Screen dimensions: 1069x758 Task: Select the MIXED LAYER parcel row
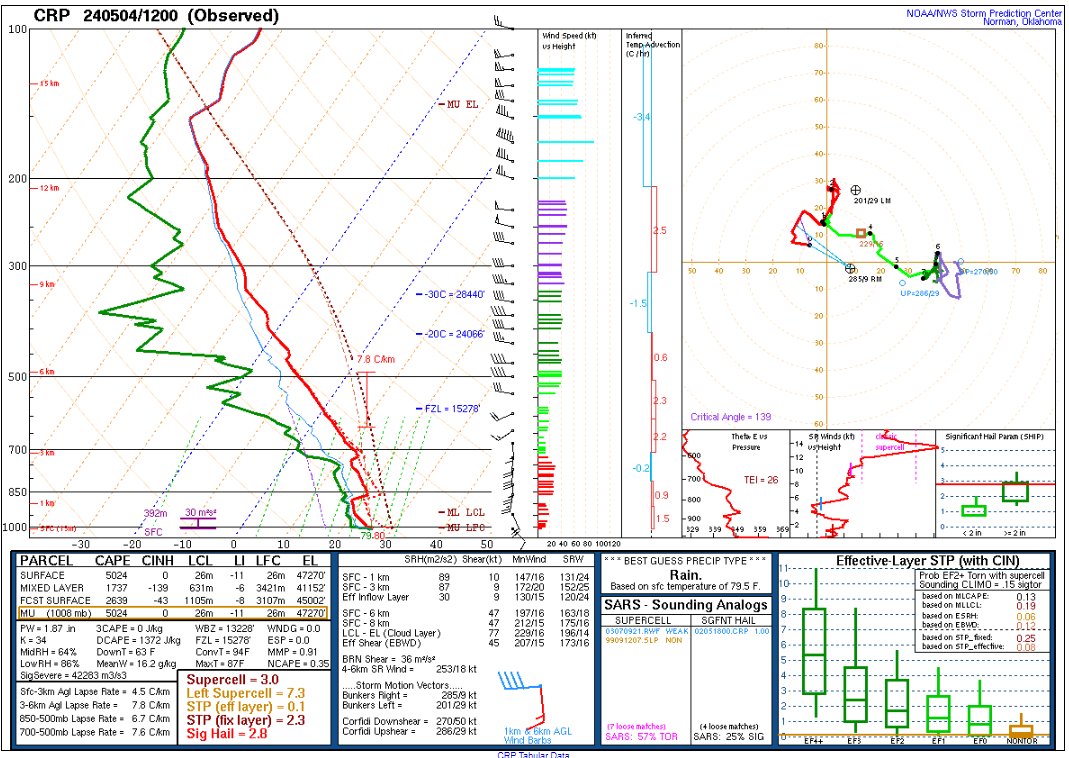pyautogui.click(x=171, y=588)
